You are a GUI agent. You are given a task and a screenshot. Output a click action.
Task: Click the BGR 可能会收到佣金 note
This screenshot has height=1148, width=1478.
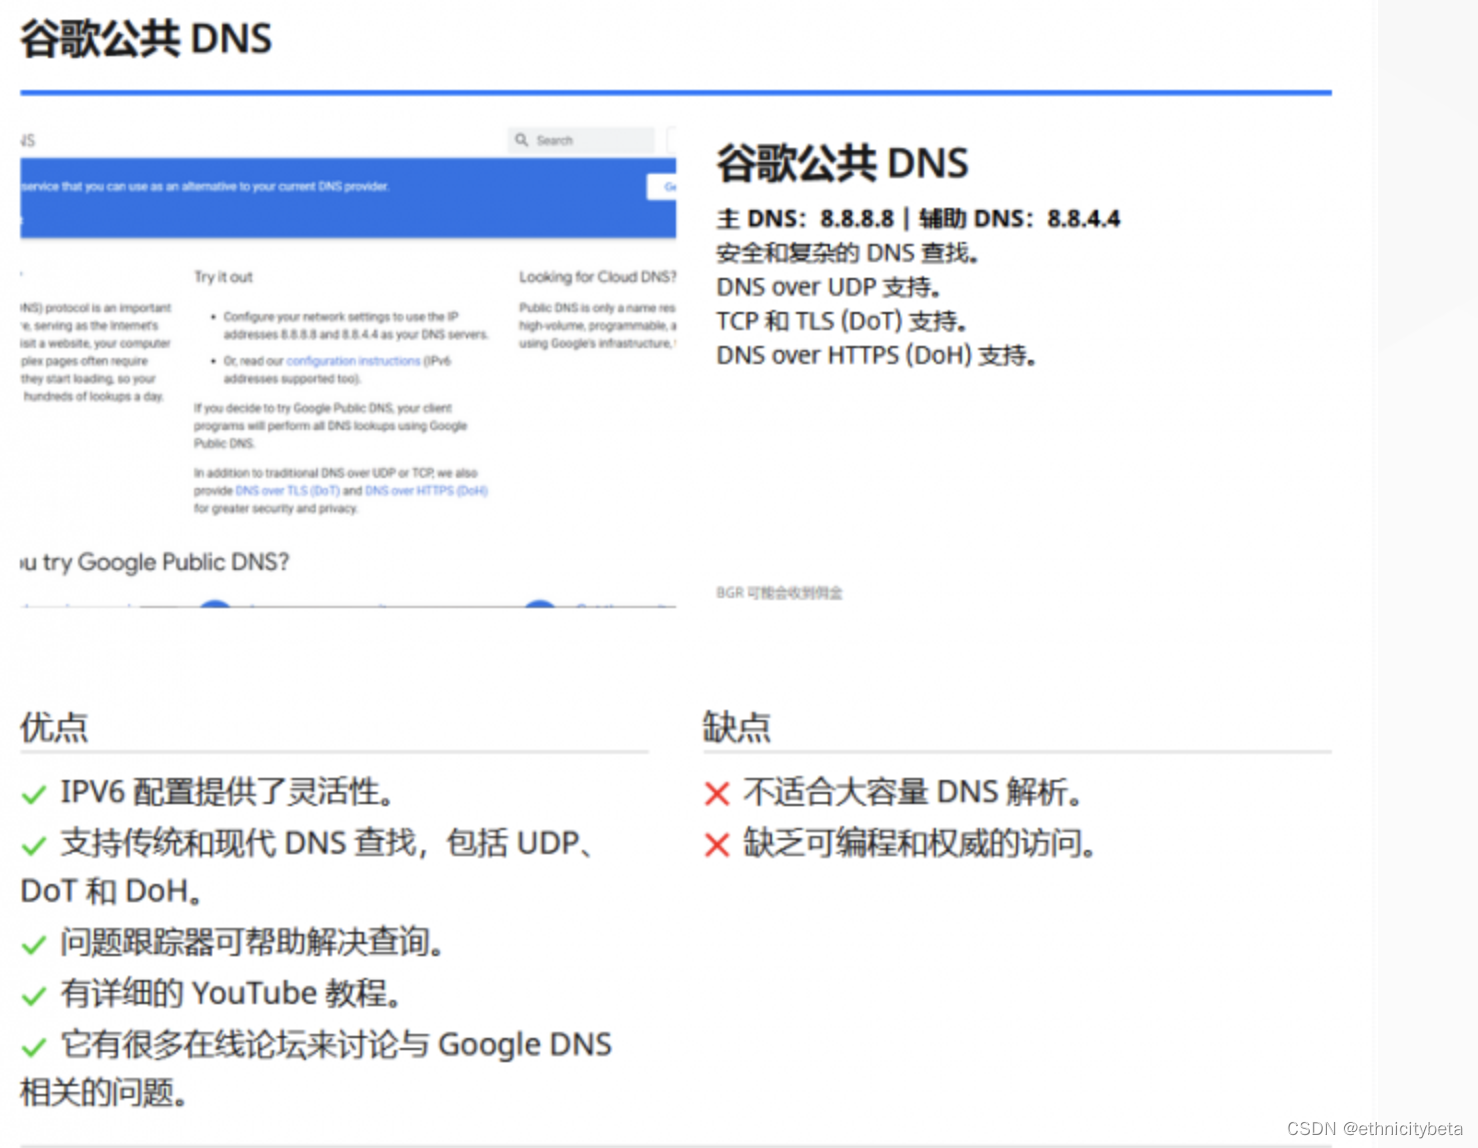pos(779,593)
